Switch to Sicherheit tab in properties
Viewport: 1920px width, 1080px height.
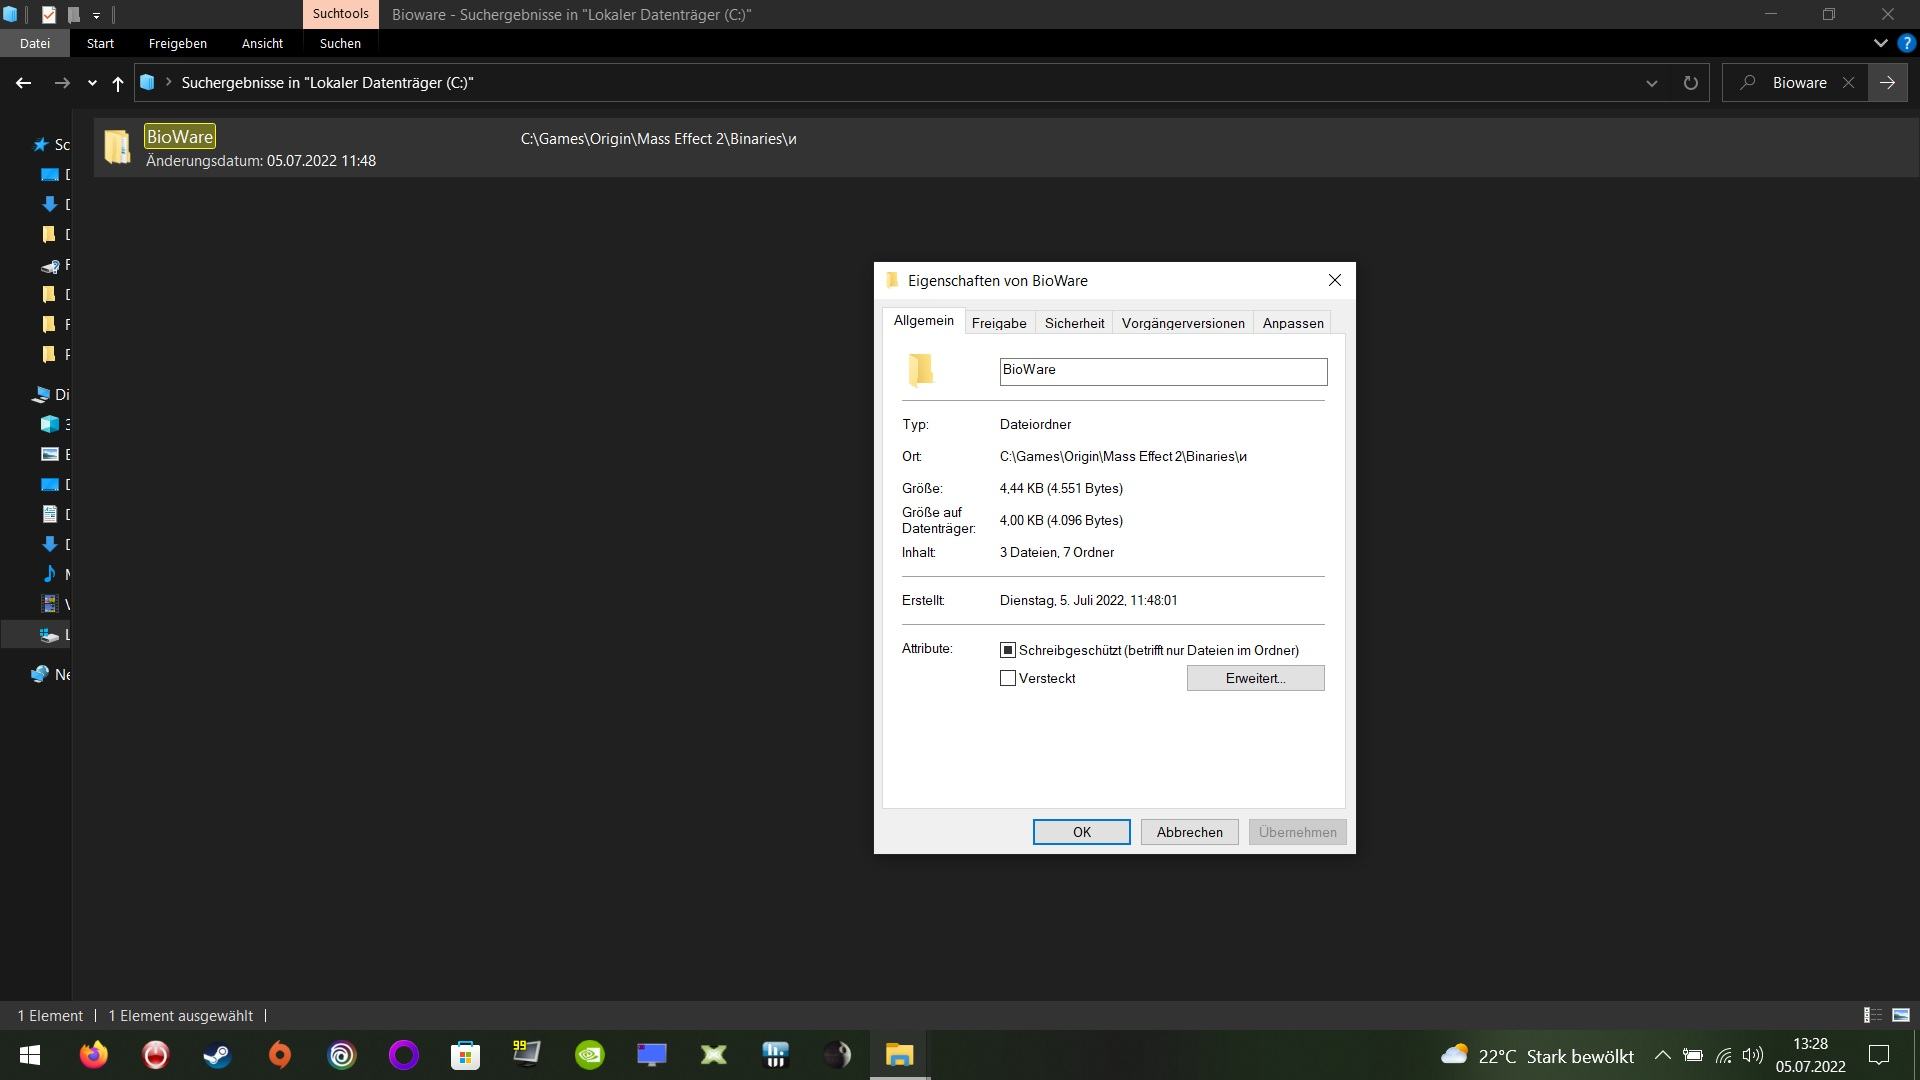click(x=1074, y=323)
